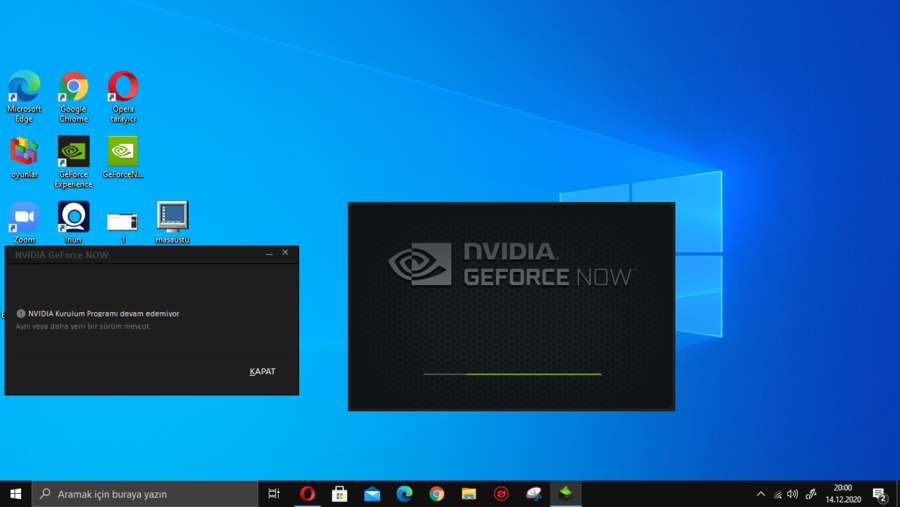Show hidden system tray icons
Image resolution: width=900 pixels, height=507 pixels.
[761, 494]
